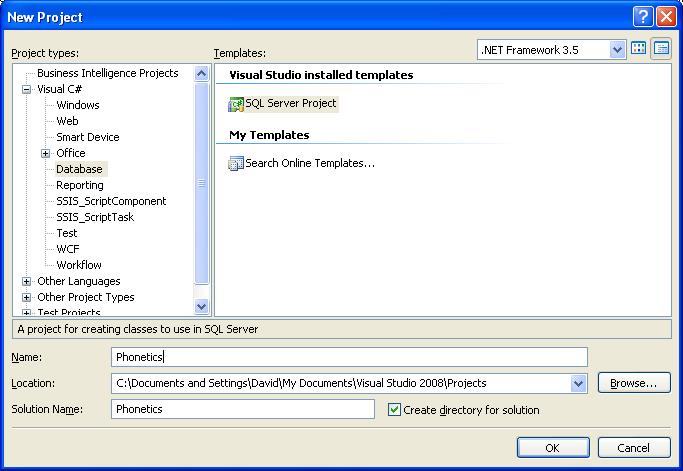Click the project types scrollbar thumb
Viewport: 683px width, 471px height.
click(201, 183)
